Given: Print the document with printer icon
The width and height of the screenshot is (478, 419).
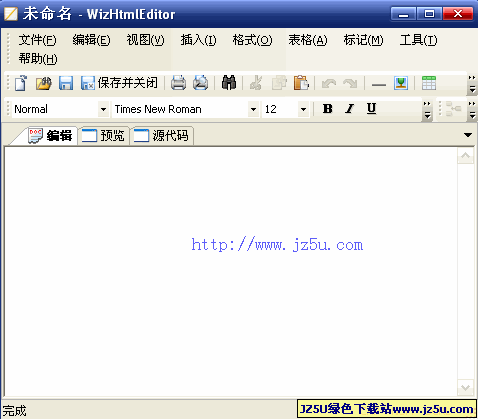Looking at the screenshot, I should tap(178, 83).
